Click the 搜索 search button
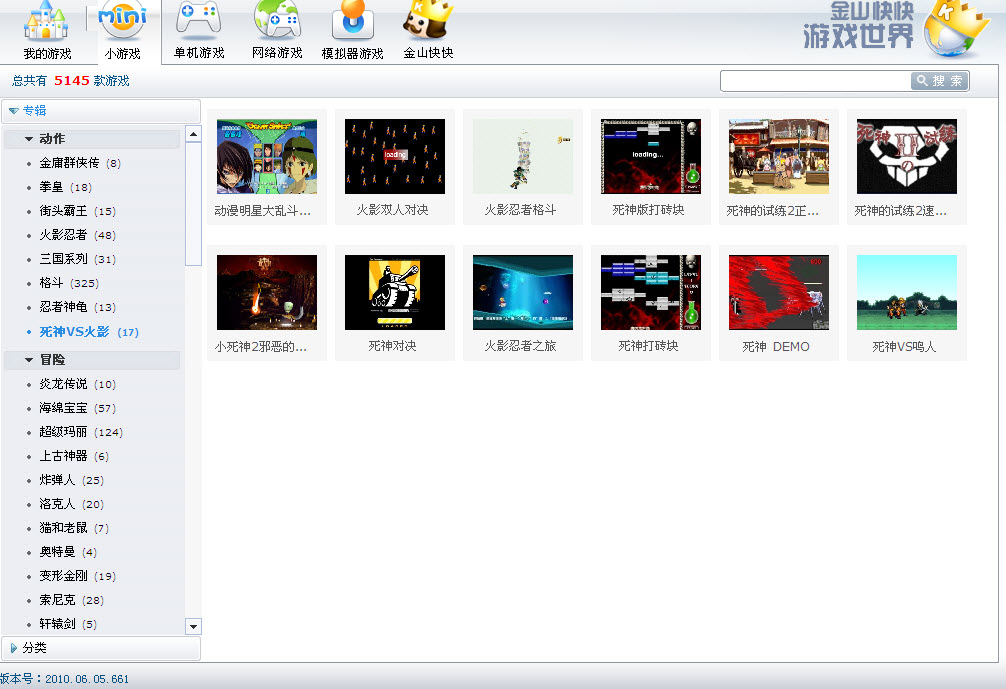This screenshot has width=1006, height=689. [939, 81]
